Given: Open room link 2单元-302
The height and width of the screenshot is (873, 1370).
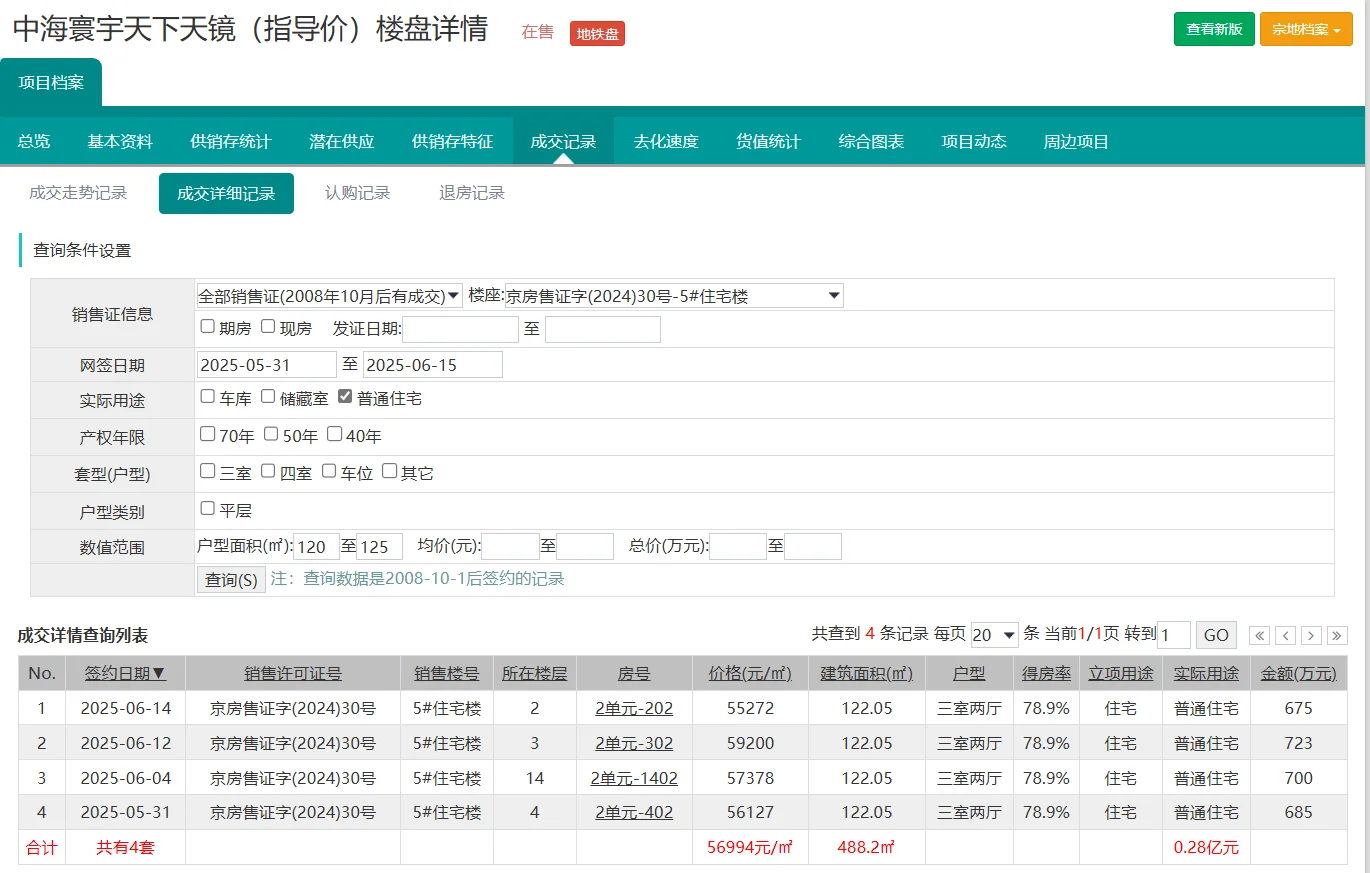Looking at the screenshot, I should [x=634, y=744].
